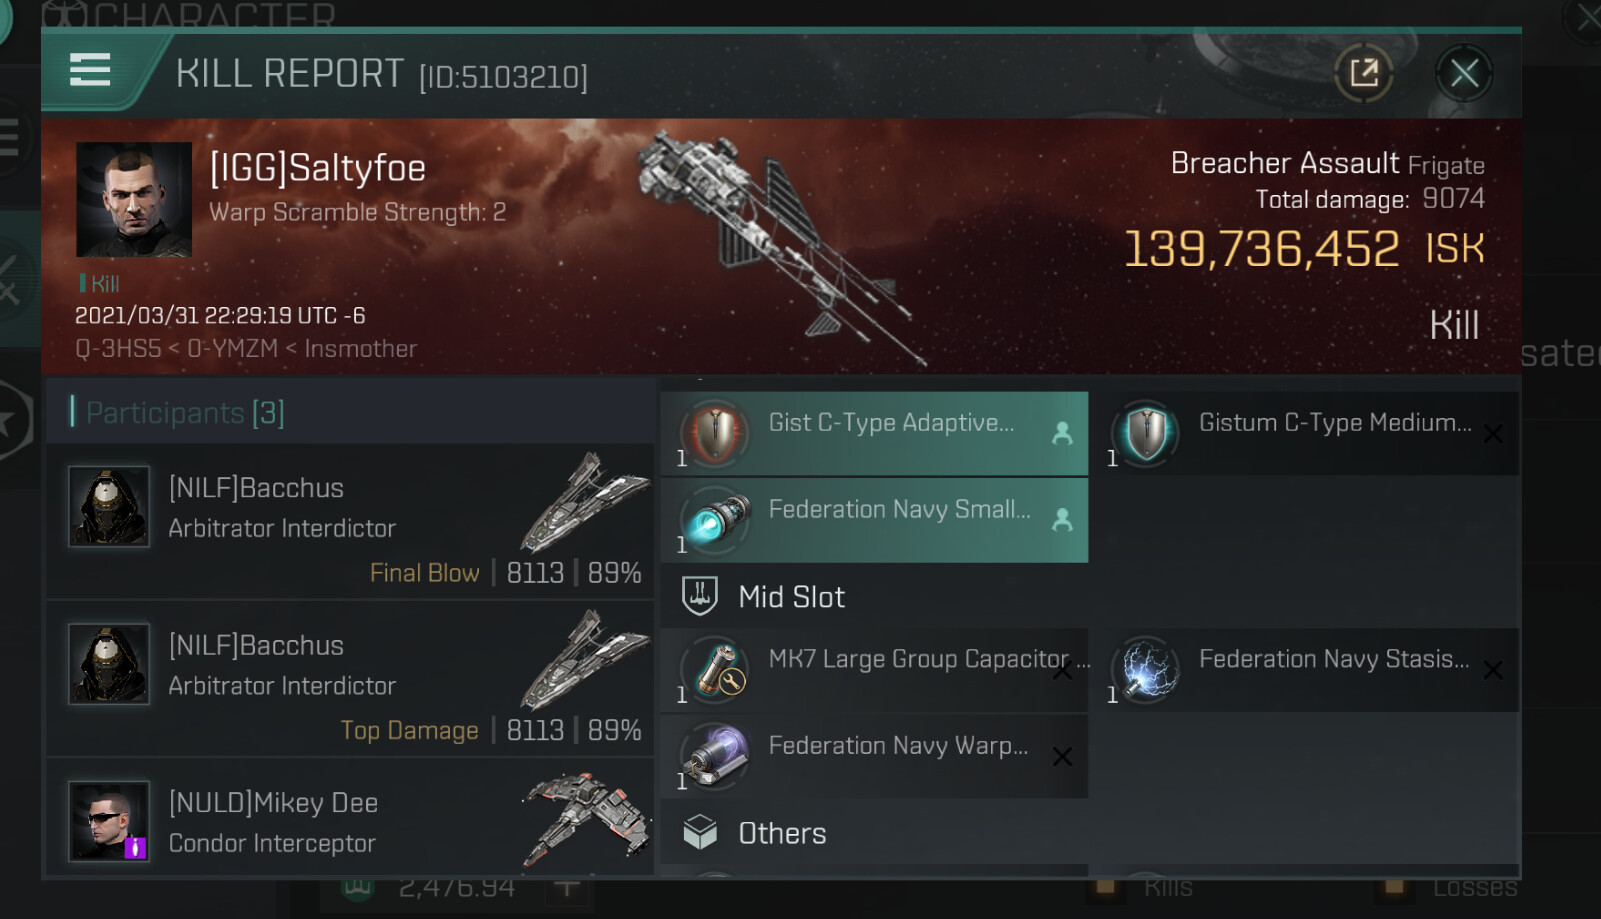This screenshot has width=1601, height=919.
Task: Select the Gistum C-Type Medium shield icon
Action: point(1145,434)
